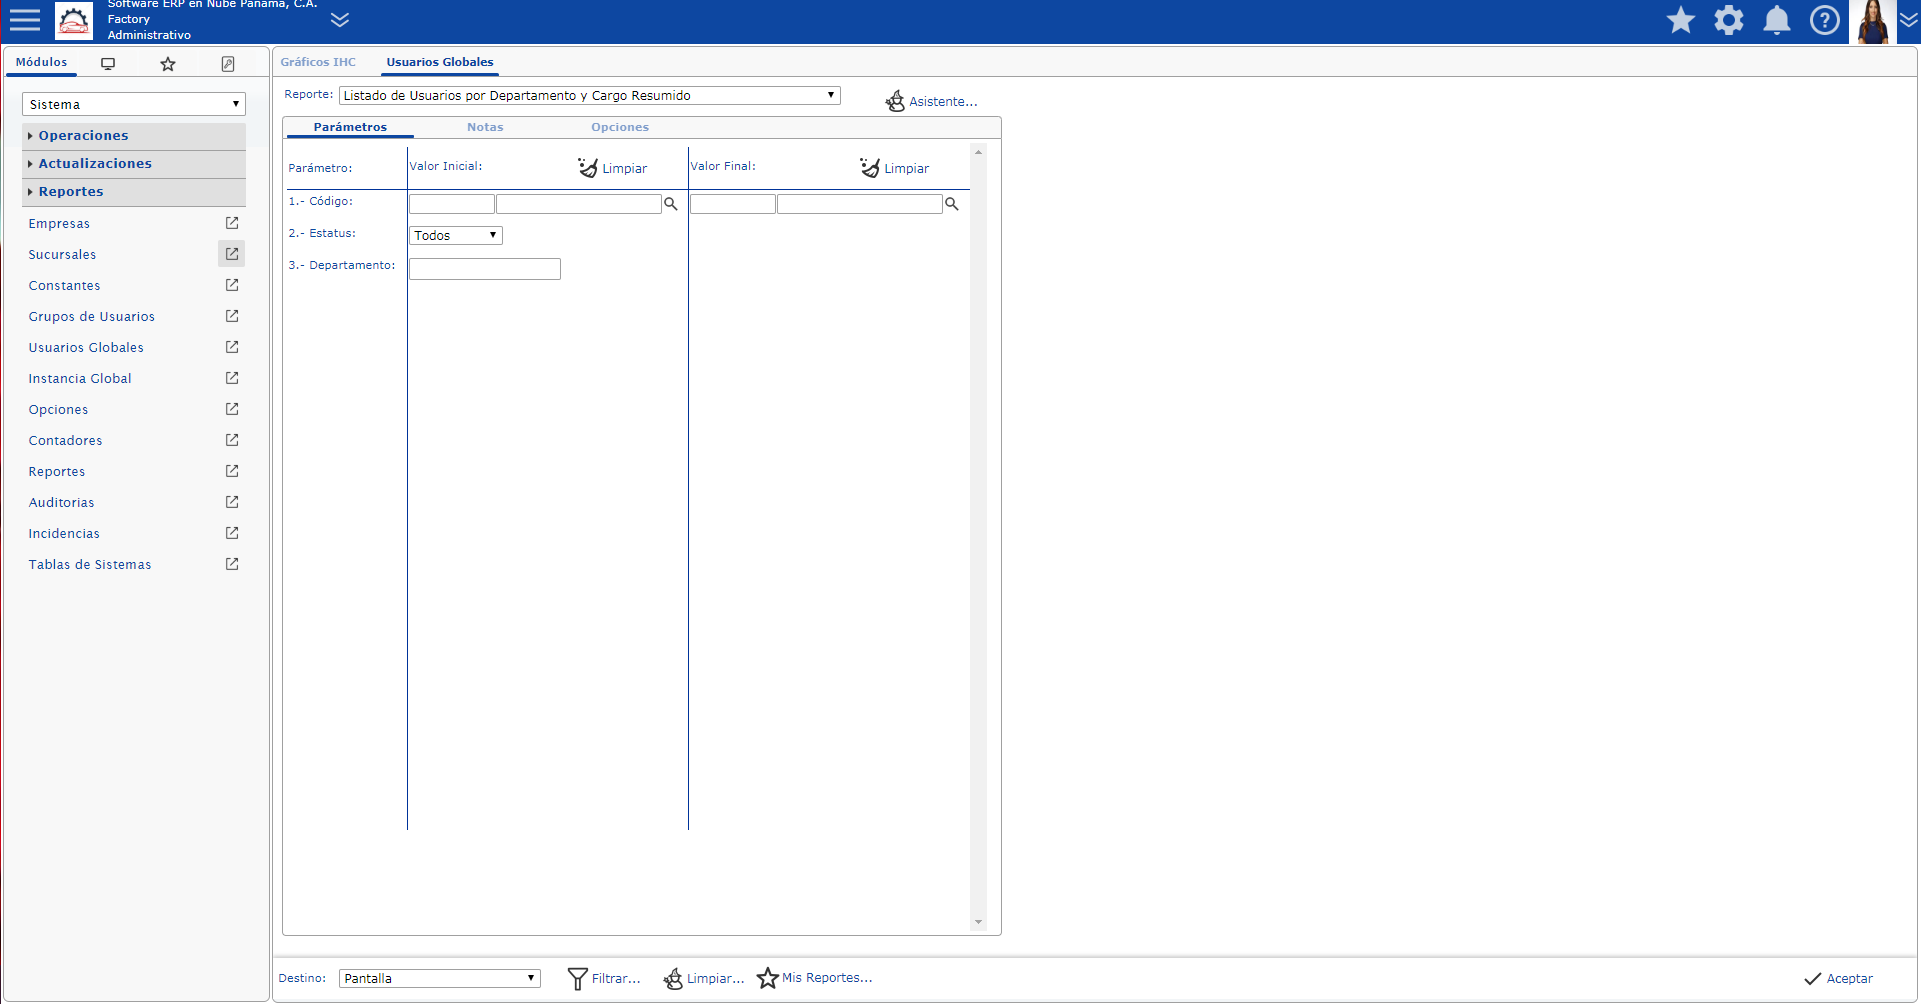Click search magnifier for initial Código
1921x1004 pixels.
pos(671,204)
